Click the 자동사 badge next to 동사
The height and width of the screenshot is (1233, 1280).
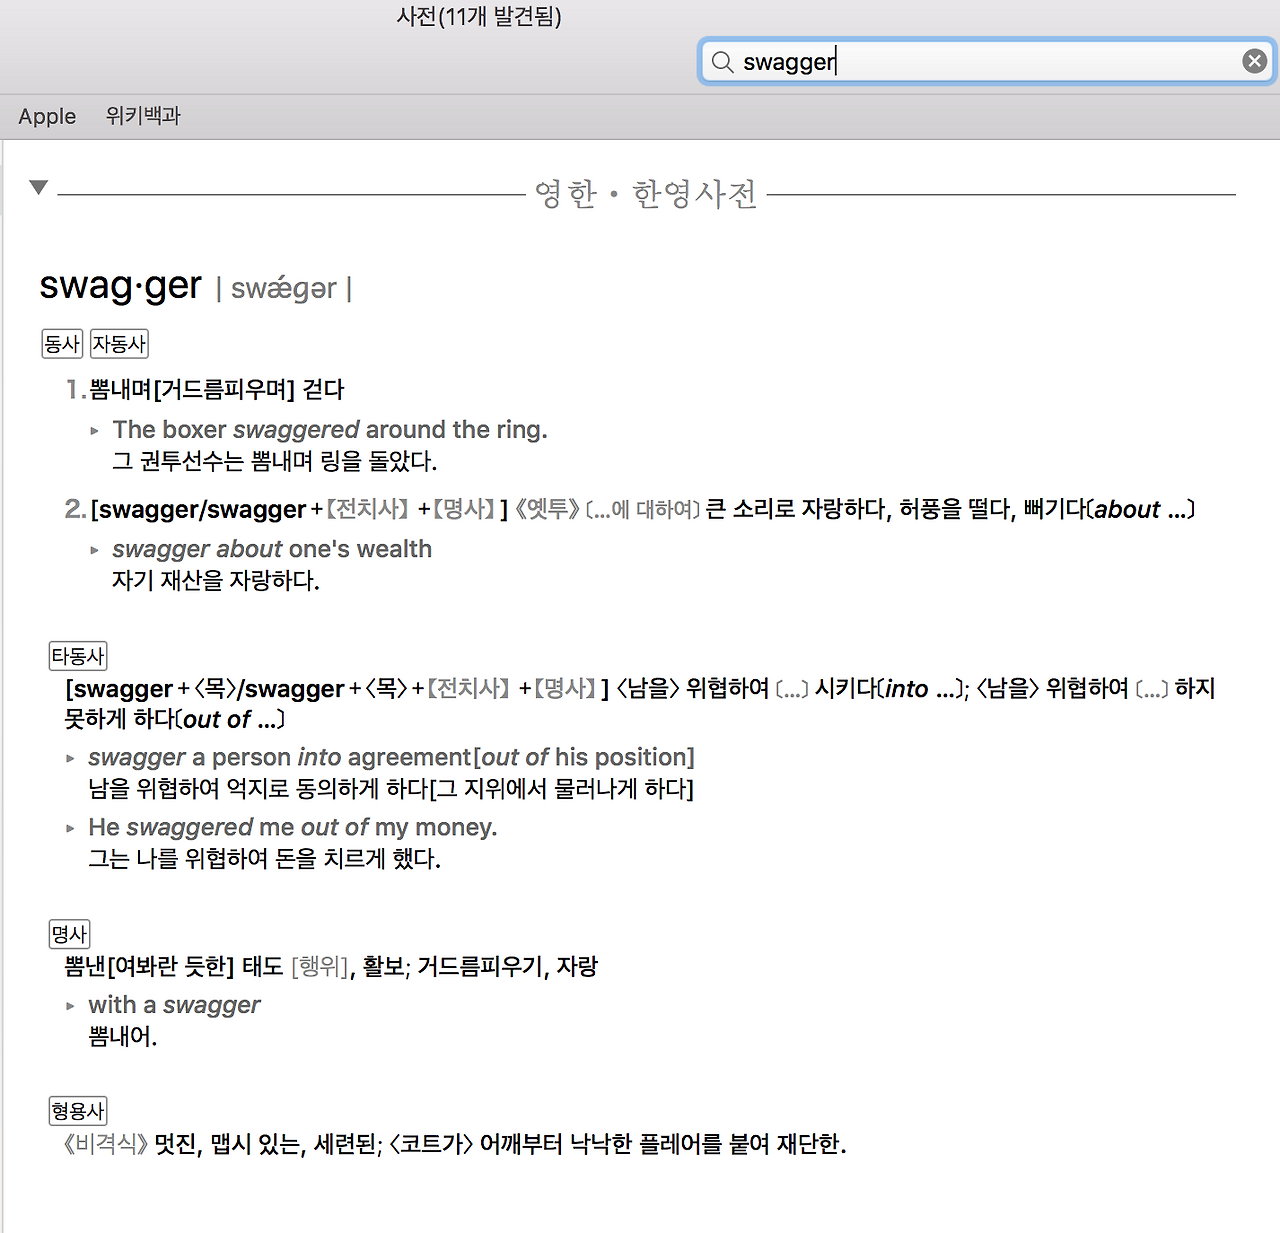tap(118, 344)
